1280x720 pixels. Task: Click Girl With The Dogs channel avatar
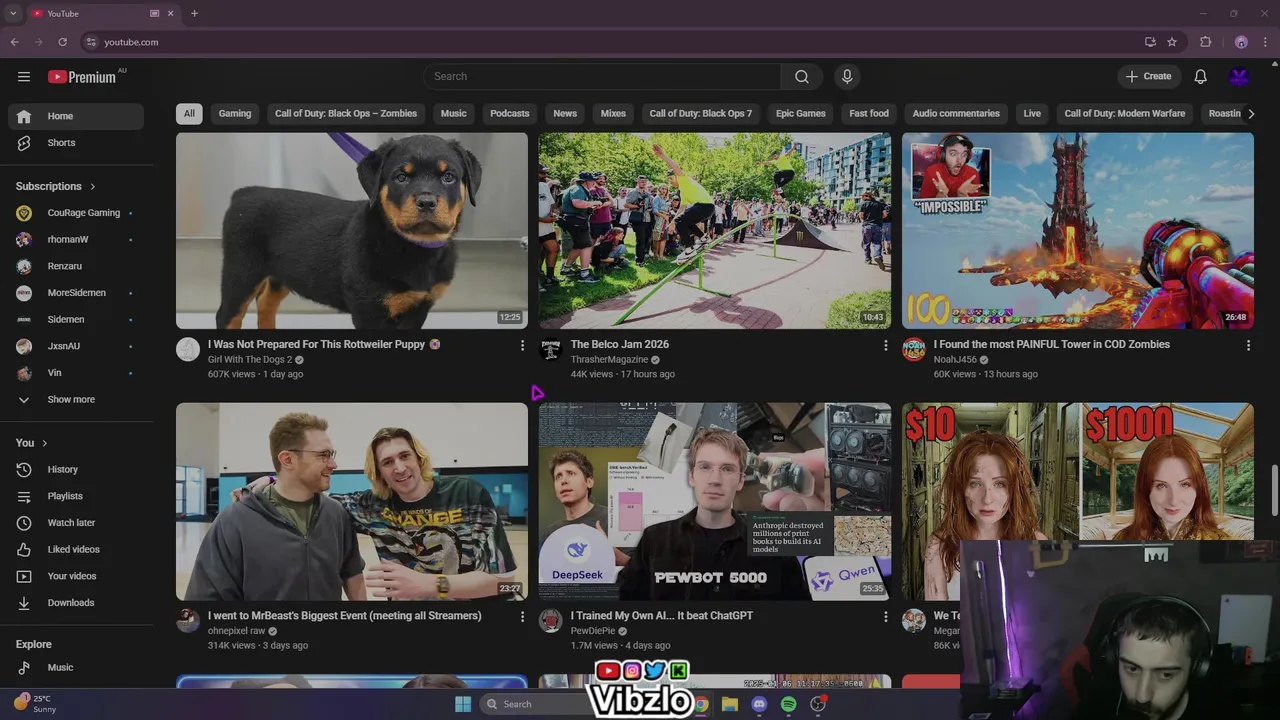click(188, 349)
